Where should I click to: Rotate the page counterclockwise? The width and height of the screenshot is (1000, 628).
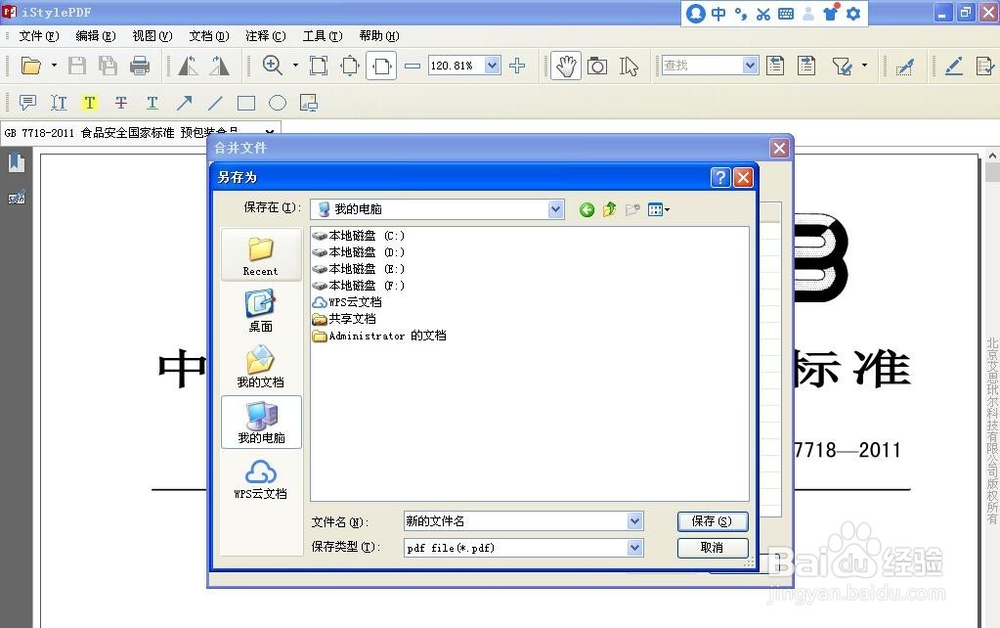[x=188, y=66]
